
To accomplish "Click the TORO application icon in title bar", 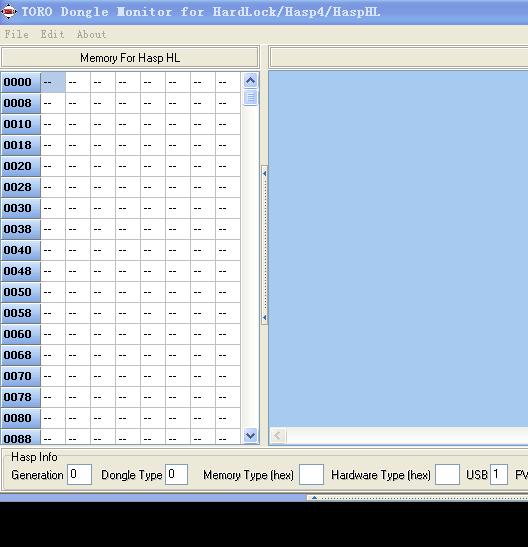I will click(x=9, y=12).
